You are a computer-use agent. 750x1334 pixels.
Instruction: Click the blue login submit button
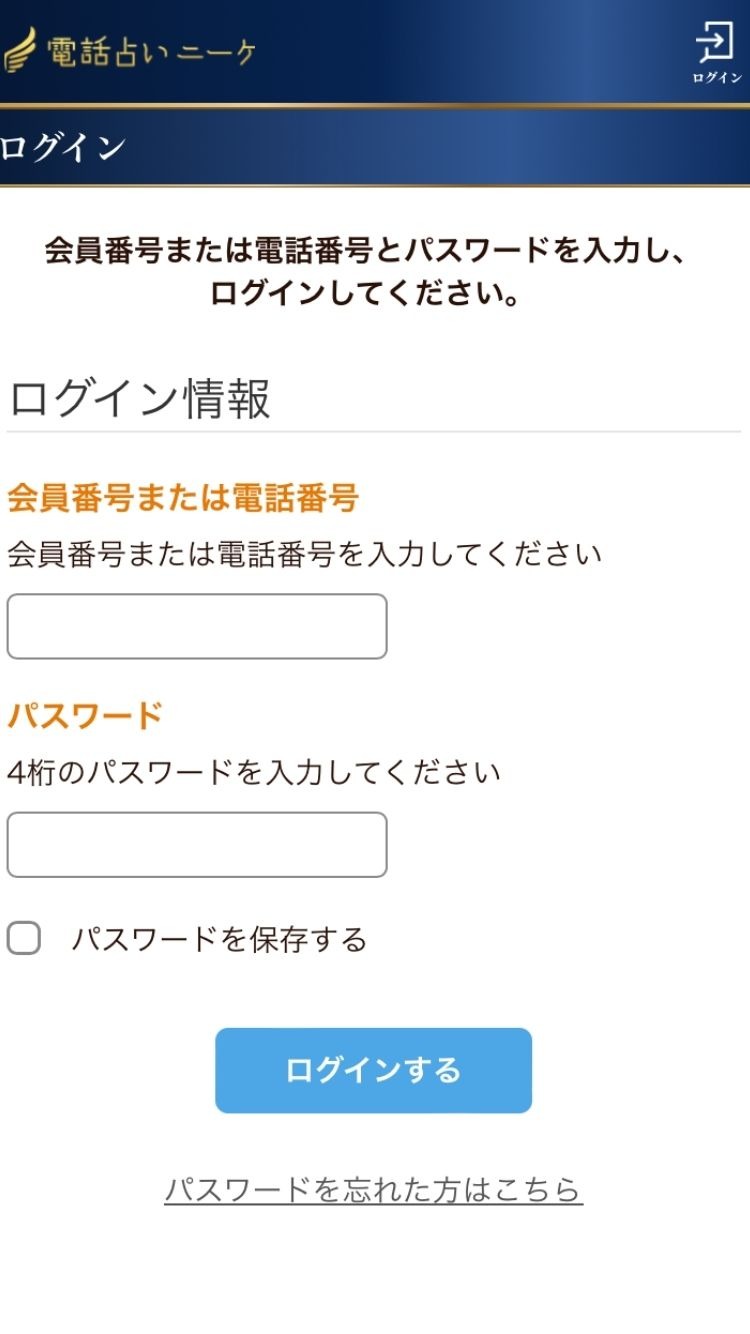[373, 1070]
